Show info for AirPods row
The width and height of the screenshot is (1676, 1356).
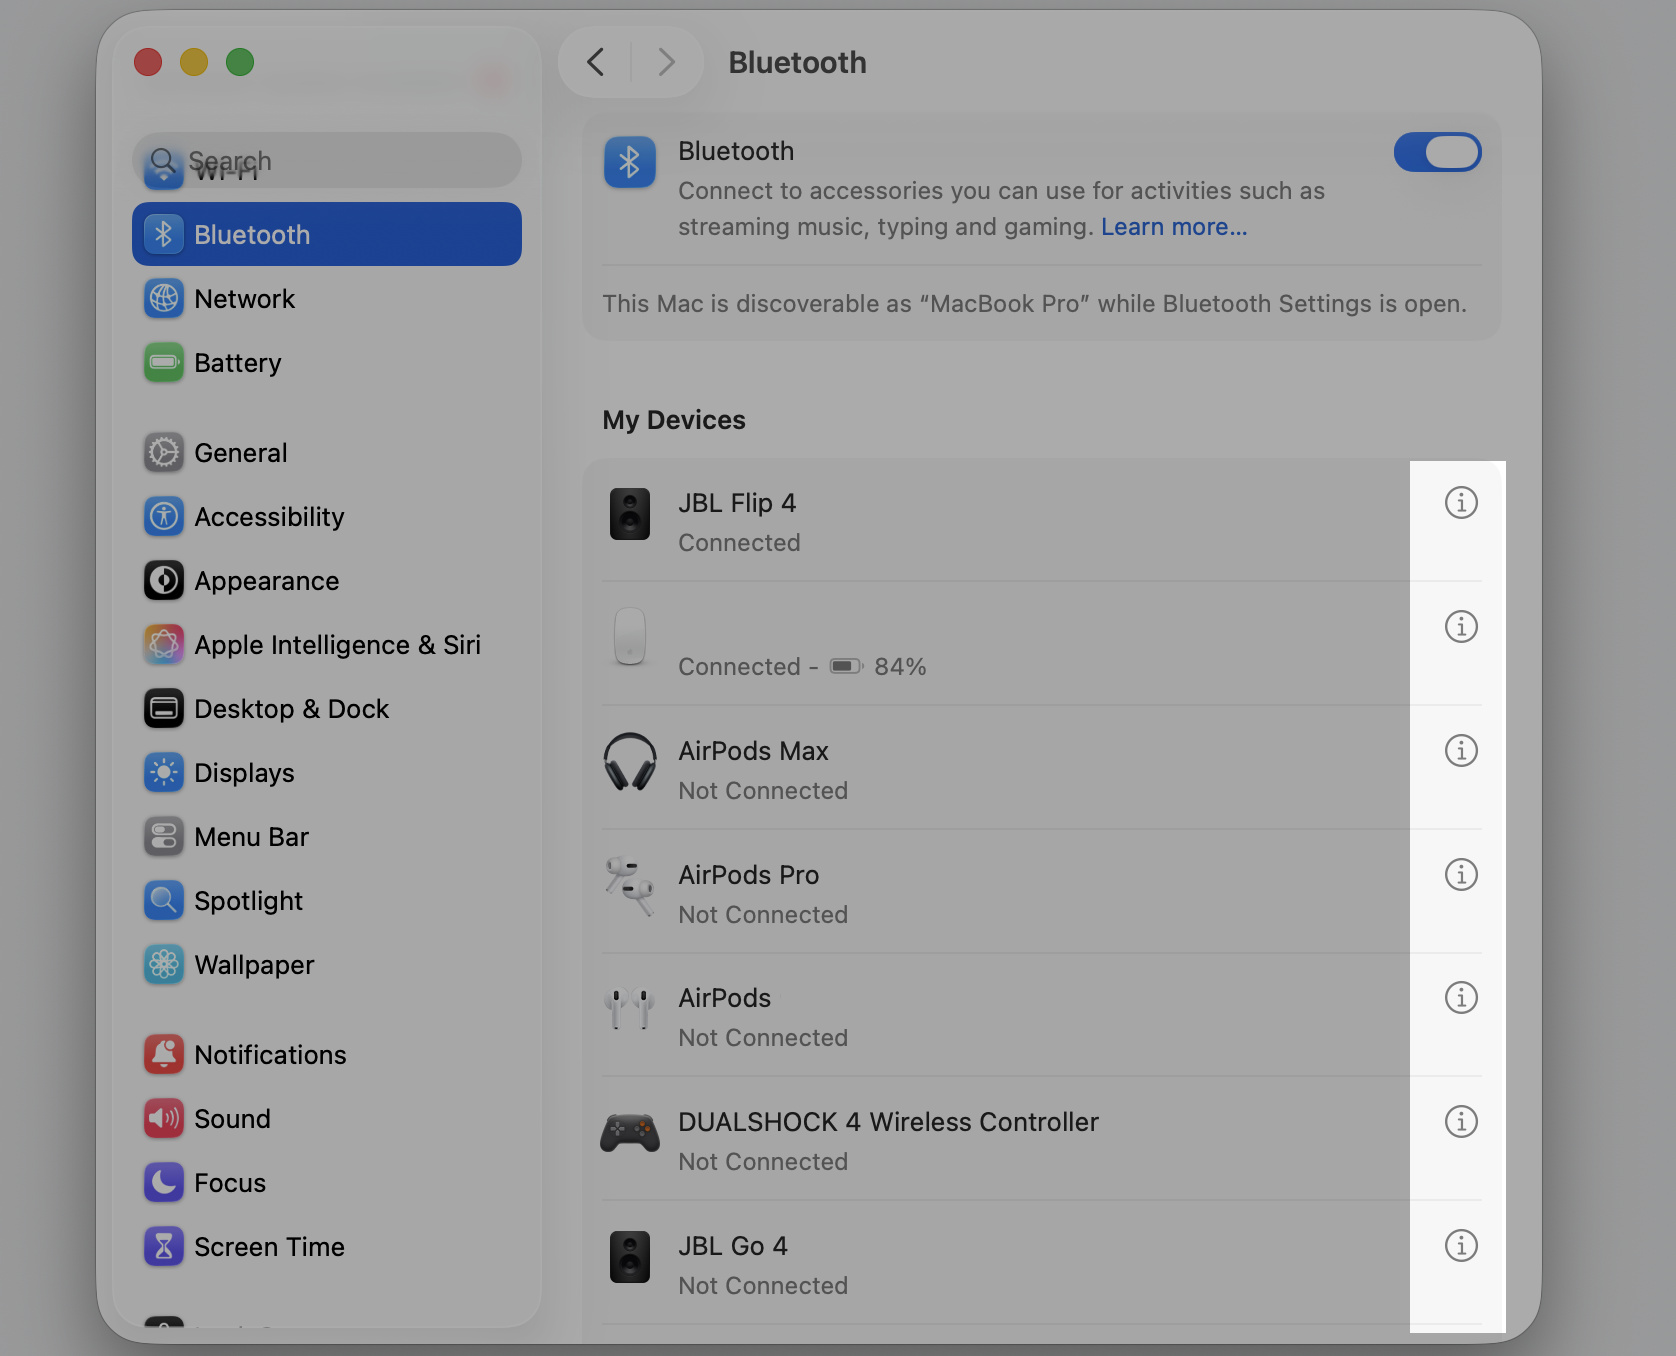(1461, 997)
